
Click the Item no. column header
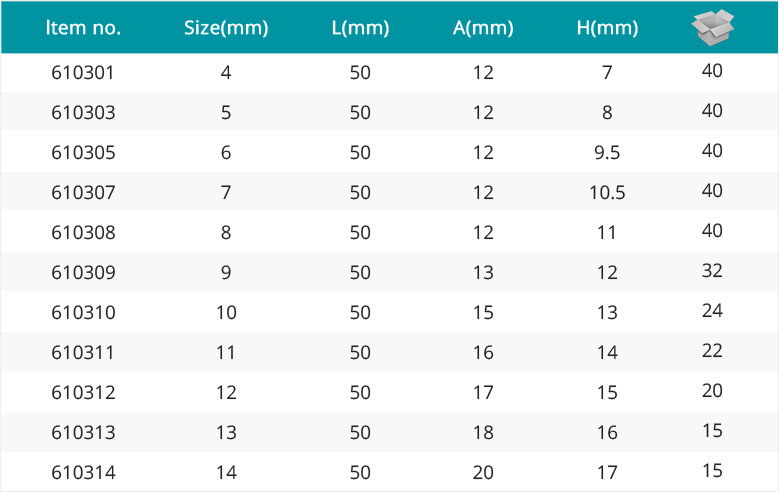pyautogui.click(x=83, y=28)
